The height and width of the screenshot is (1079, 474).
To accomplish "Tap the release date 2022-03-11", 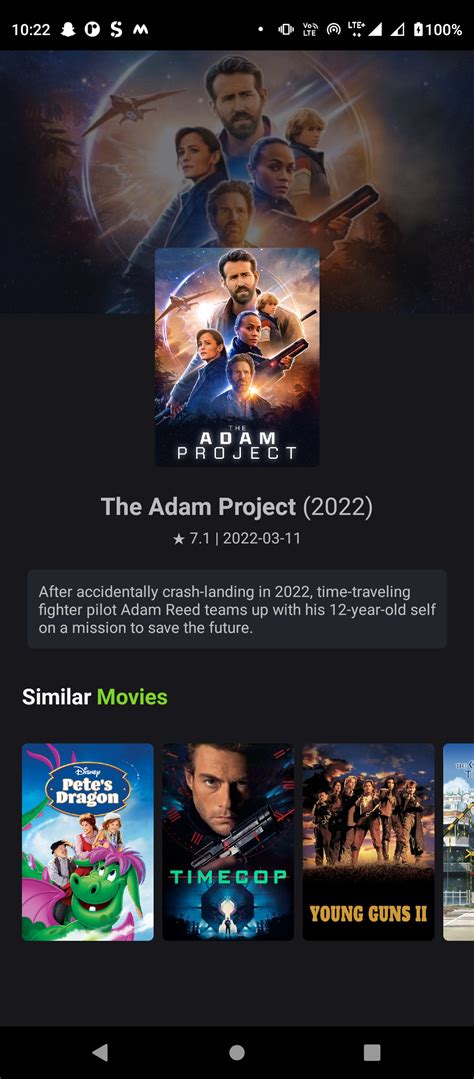I will (262, 539).
